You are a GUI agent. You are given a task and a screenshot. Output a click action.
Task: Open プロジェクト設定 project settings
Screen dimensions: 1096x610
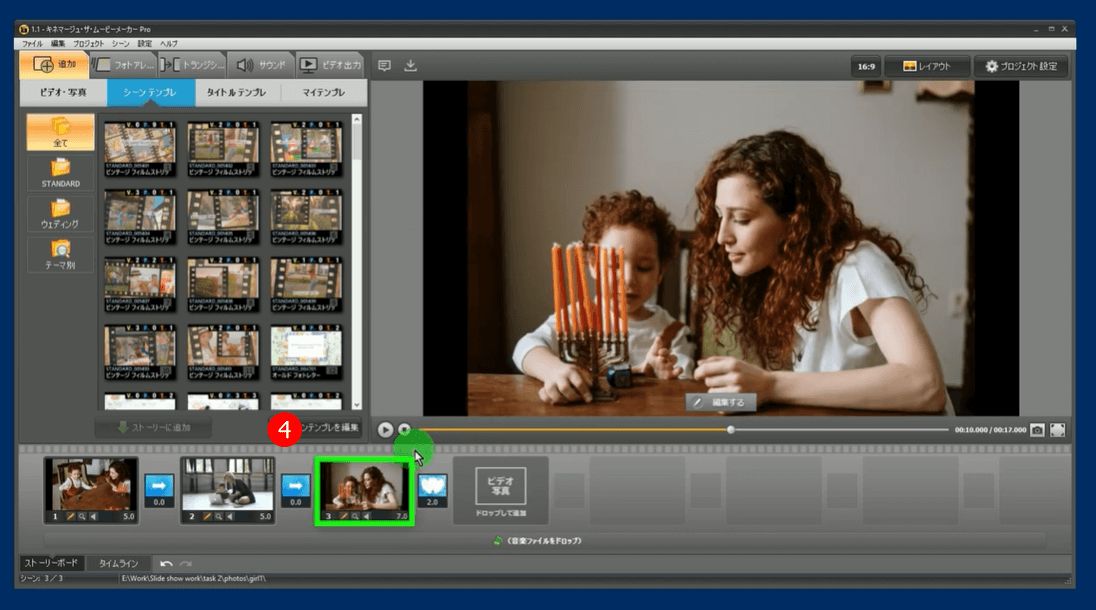tap(1020, 67)
